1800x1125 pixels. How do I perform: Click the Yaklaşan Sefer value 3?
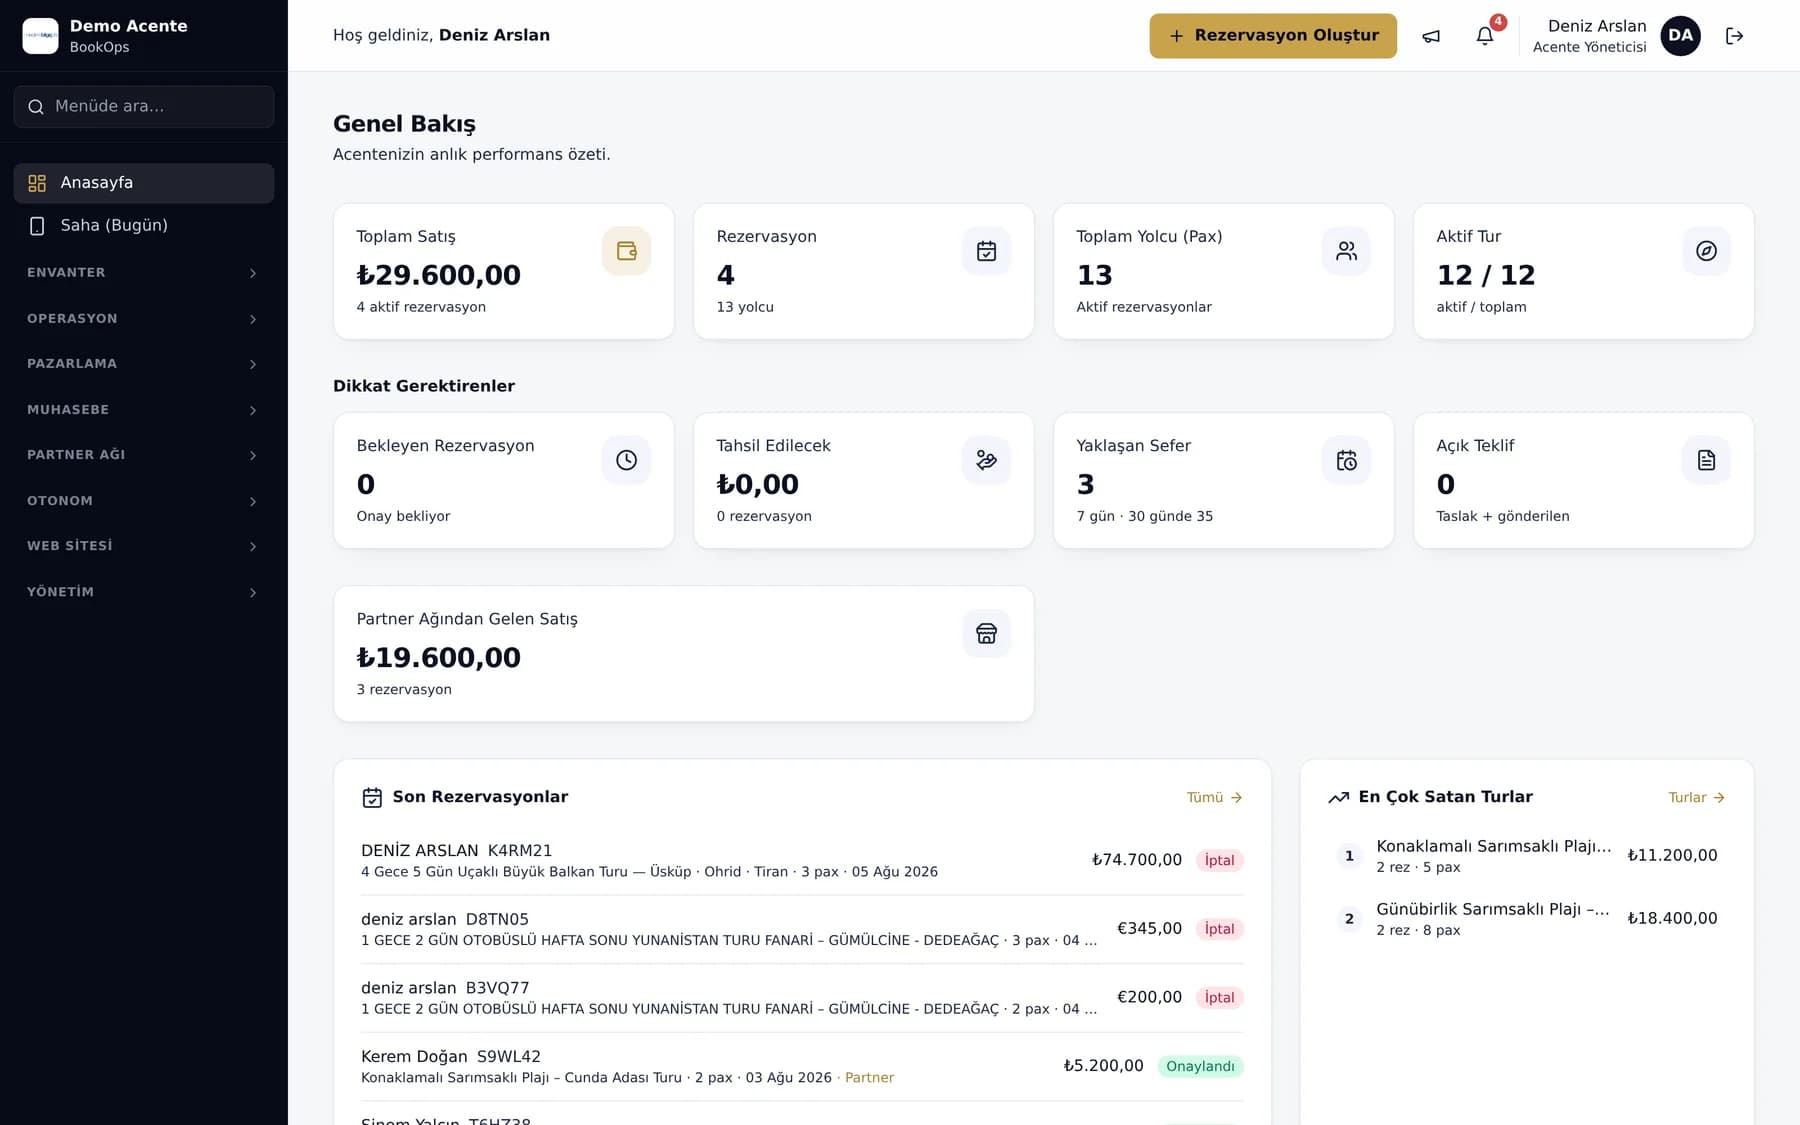tap(1086, 484)
